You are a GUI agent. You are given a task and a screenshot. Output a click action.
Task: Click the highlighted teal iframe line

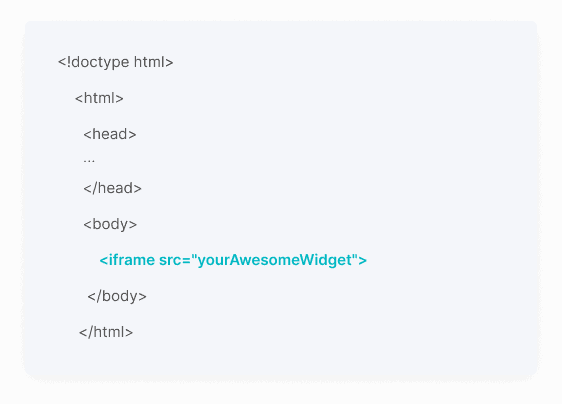pos(233,260)
